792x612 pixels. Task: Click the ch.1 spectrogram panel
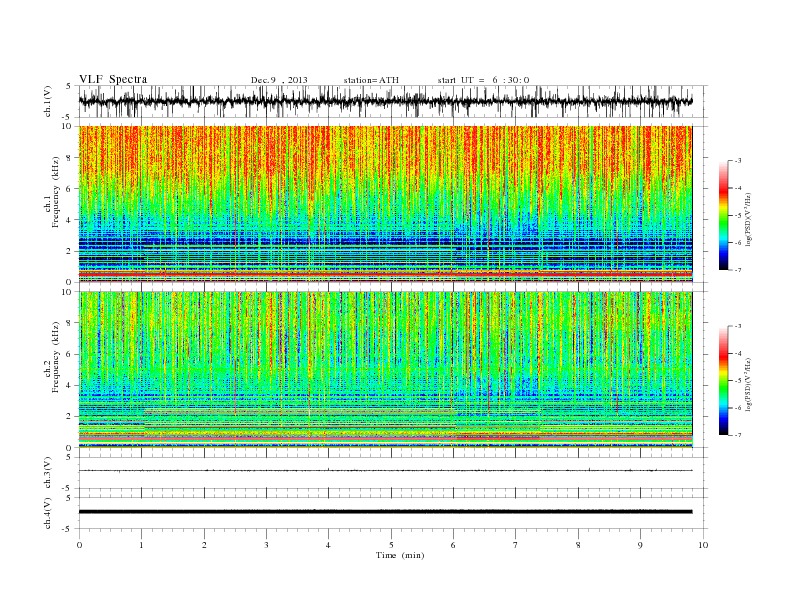(x=385, y=204)
